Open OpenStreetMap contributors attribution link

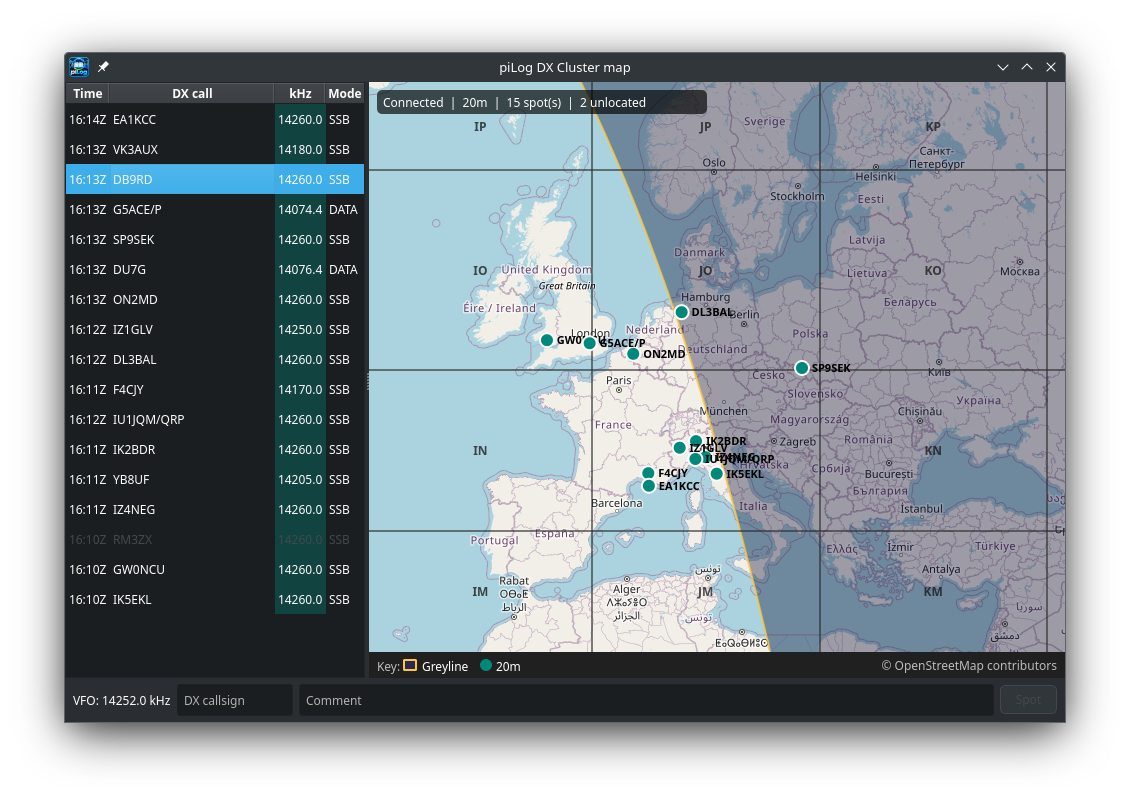pos(969,666)
